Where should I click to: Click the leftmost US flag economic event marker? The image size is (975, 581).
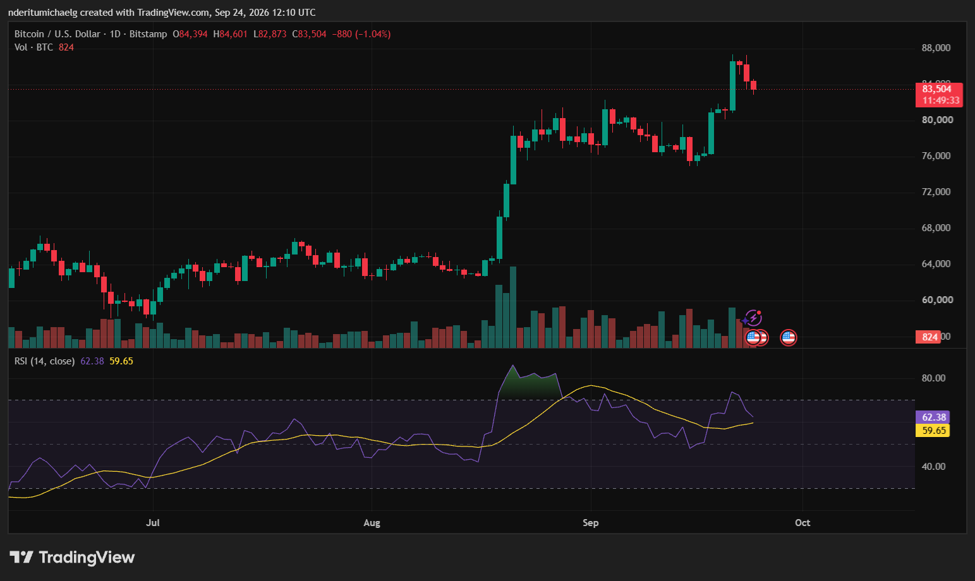pyautogui.click(x=753, y=338)
